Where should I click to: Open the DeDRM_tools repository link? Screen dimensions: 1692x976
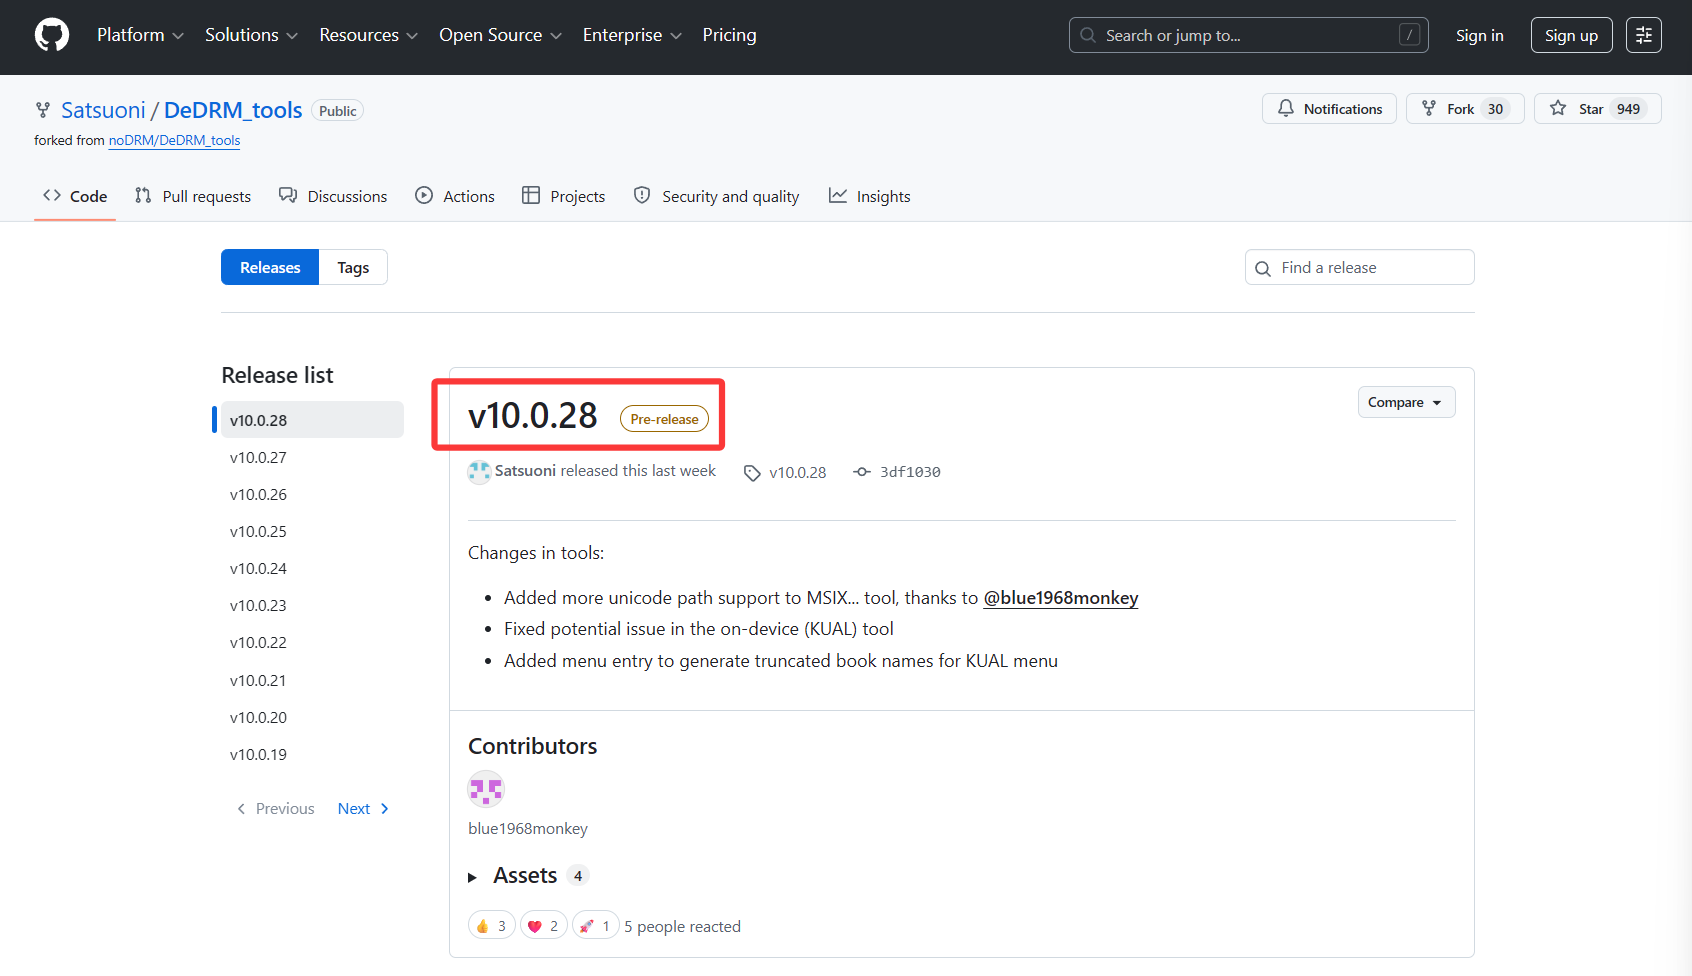click(x=233, y=110)
